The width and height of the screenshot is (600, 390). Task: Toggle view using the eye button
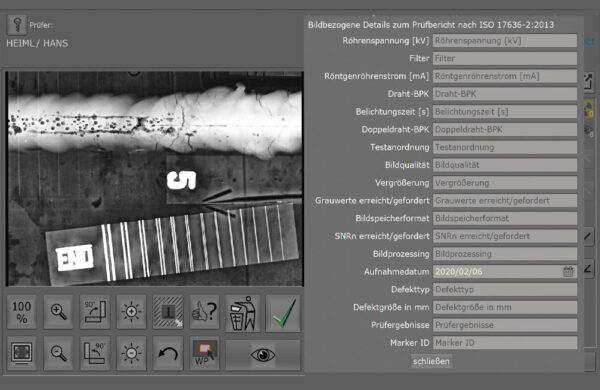point(262,355)
